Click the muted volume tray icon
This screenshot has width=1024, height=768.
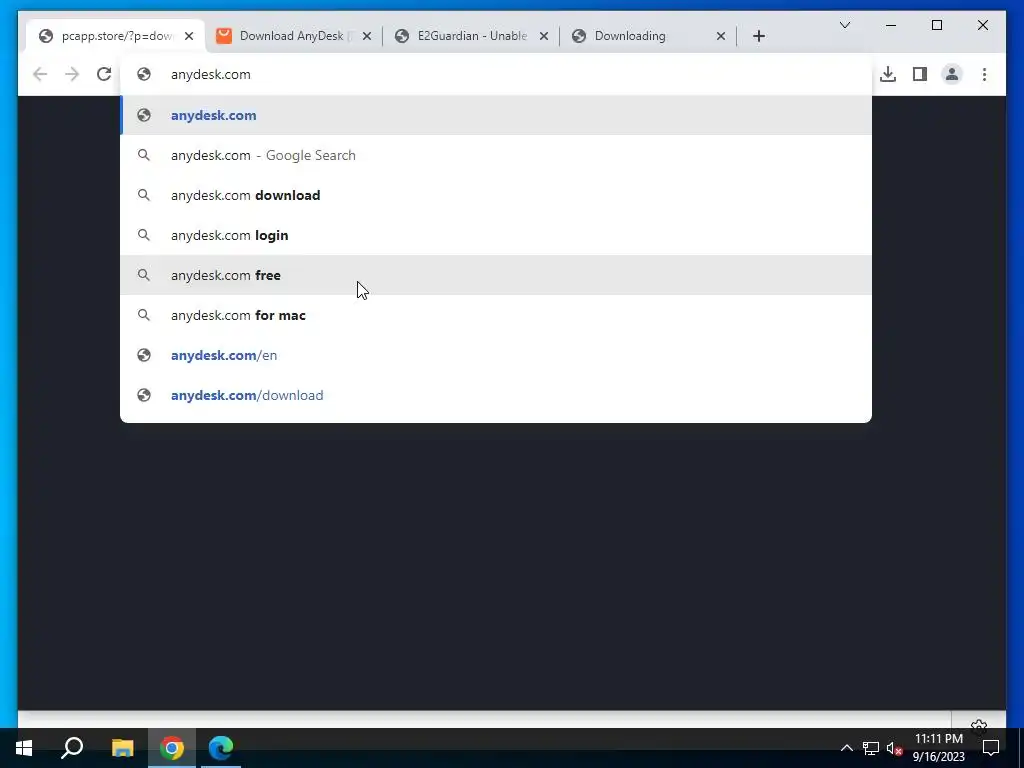[894, 748]
